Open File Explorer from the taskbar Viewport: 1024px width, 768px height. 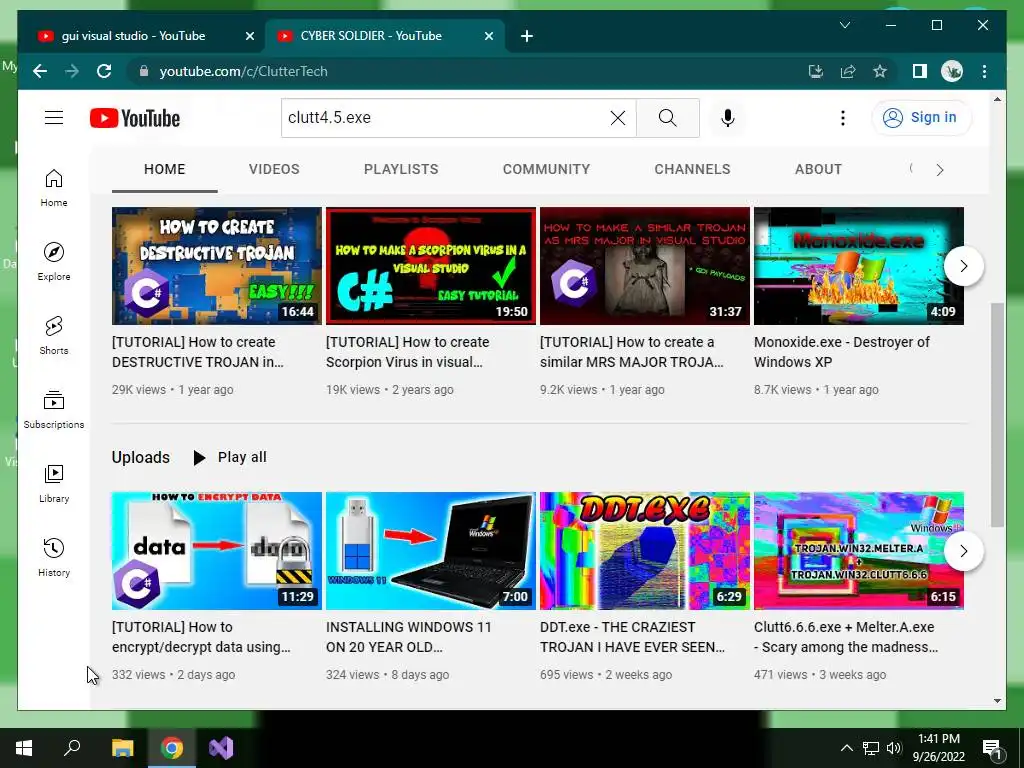pos(122,748)
